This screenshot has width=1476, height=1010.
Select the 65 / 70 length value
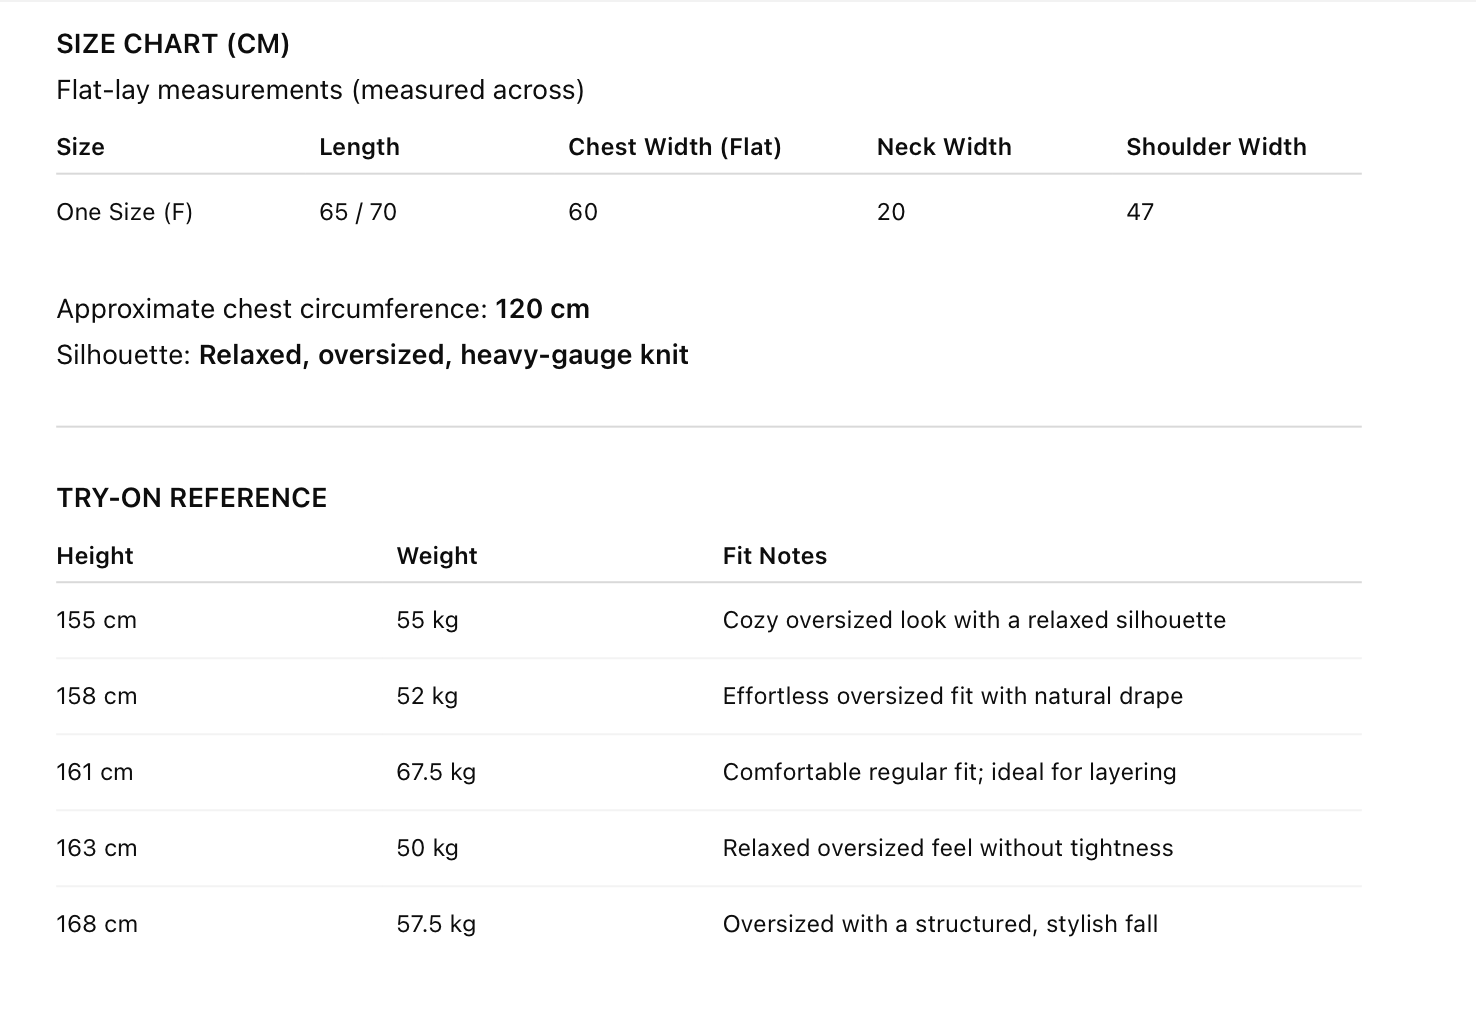357,212
